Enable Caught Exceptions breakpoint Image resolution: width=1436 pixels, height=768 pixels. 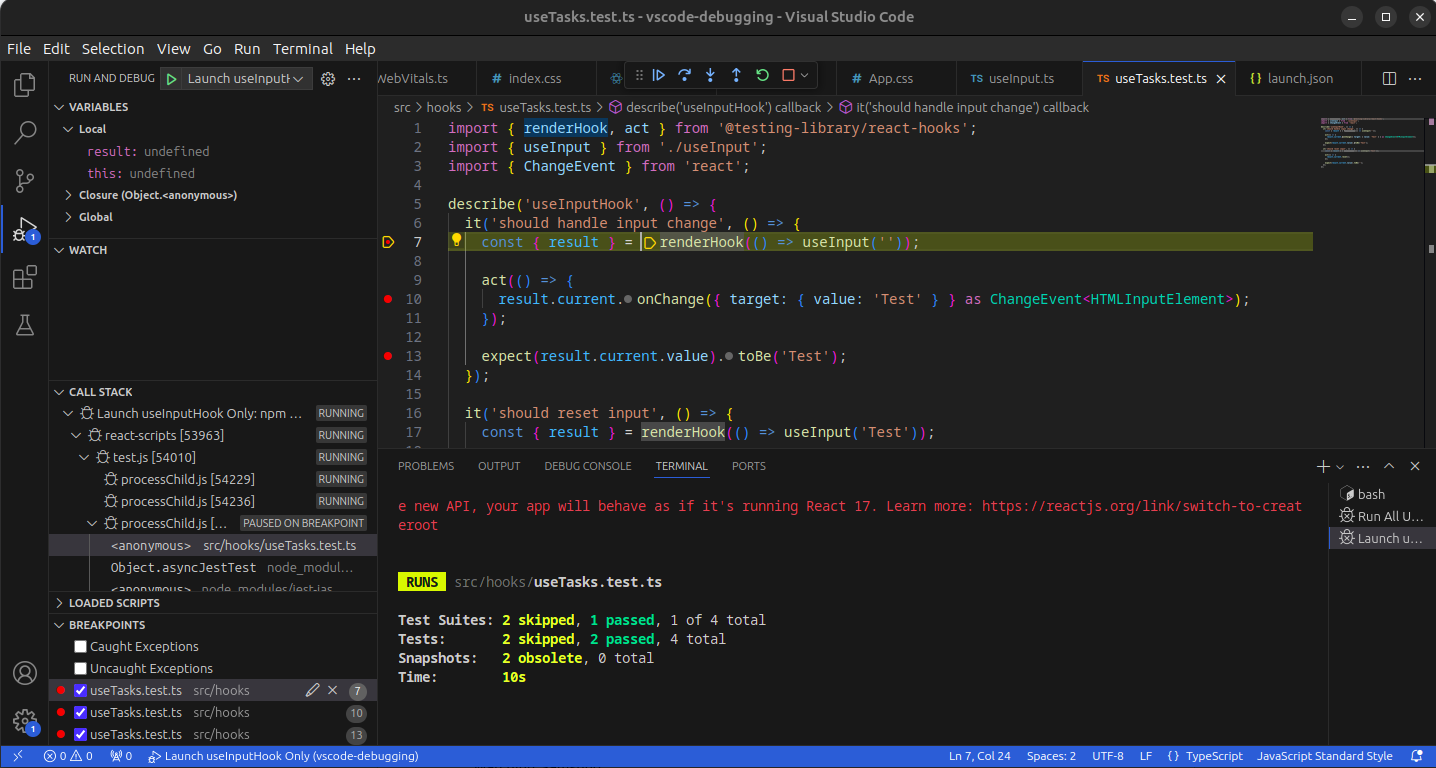81,647
